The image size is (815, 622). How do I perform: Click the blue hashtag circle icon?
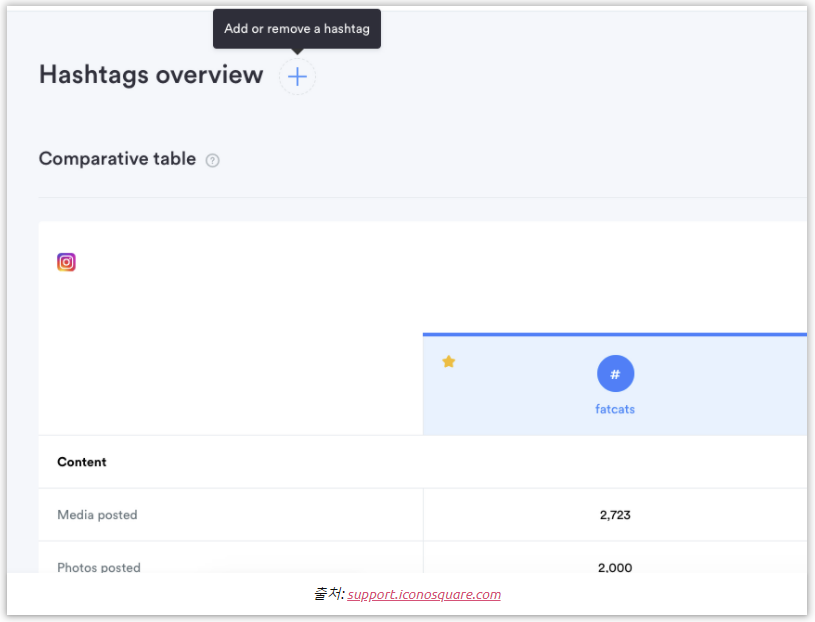point(615,374)
